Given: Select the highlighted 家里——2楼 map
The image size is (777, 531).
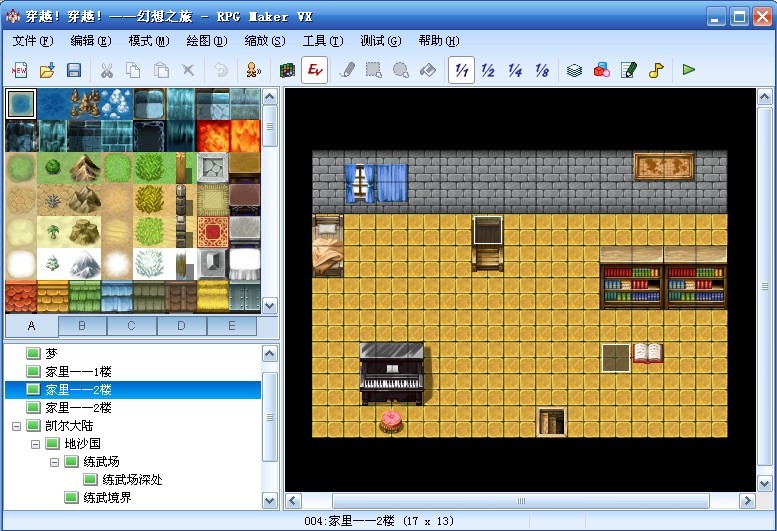Looking at the screenshot, I should tap(133, 390).
